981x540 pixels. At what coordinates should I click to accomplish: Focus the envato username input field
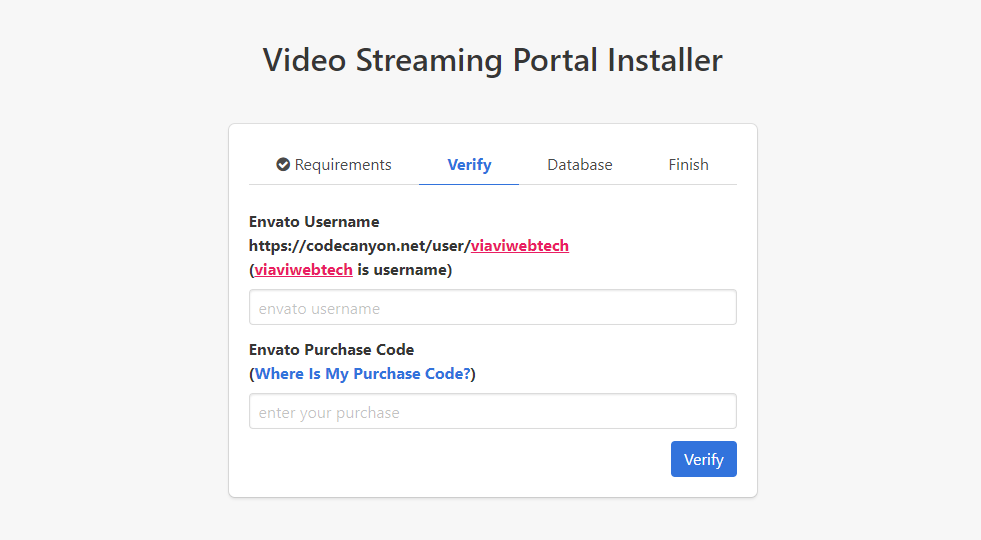point(492,308)
